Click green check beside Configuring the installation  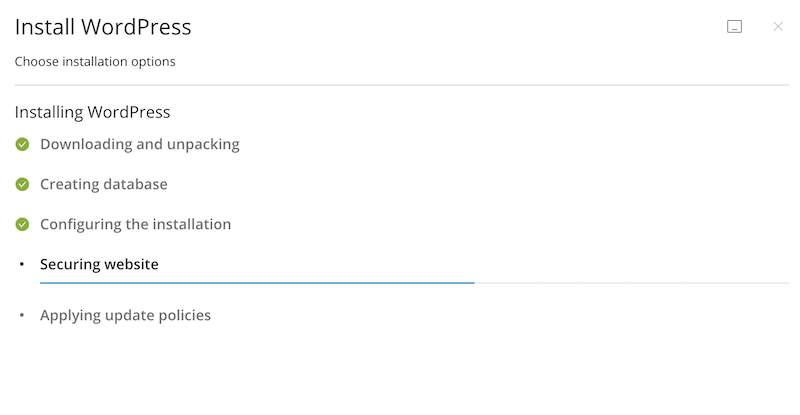pyautogui.click(x=22, y=224)
